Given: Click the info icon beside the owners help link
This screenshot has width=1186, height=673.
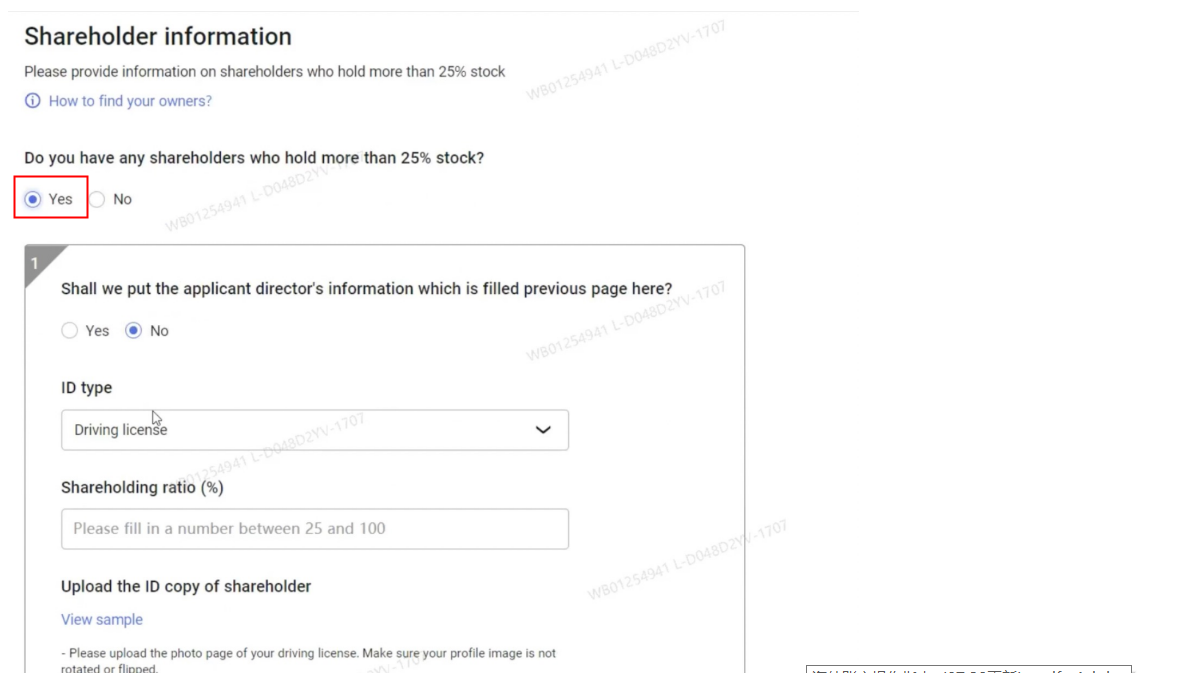Looking at the screenshot, I should (33, 101).
